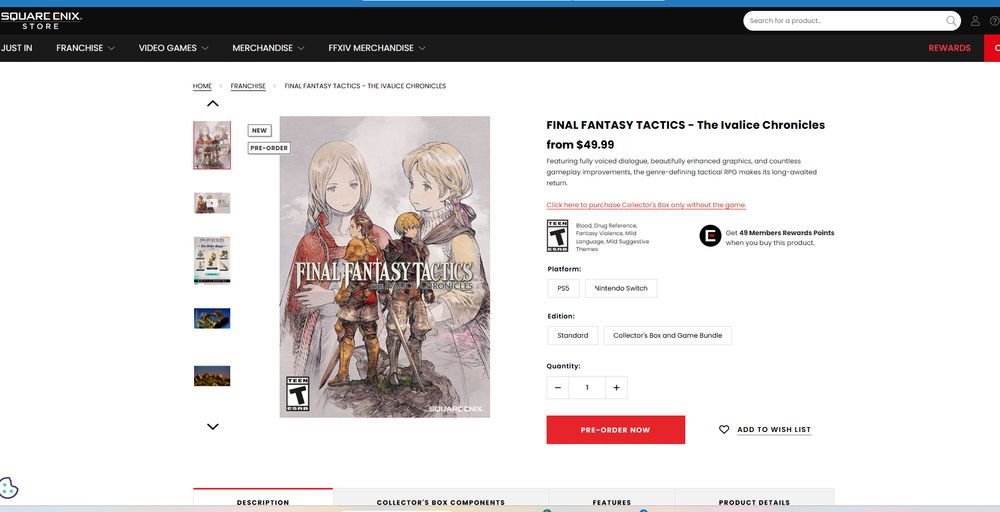Click the 'from $49.99' price text
1000x512 pixels.
(580, 145)
